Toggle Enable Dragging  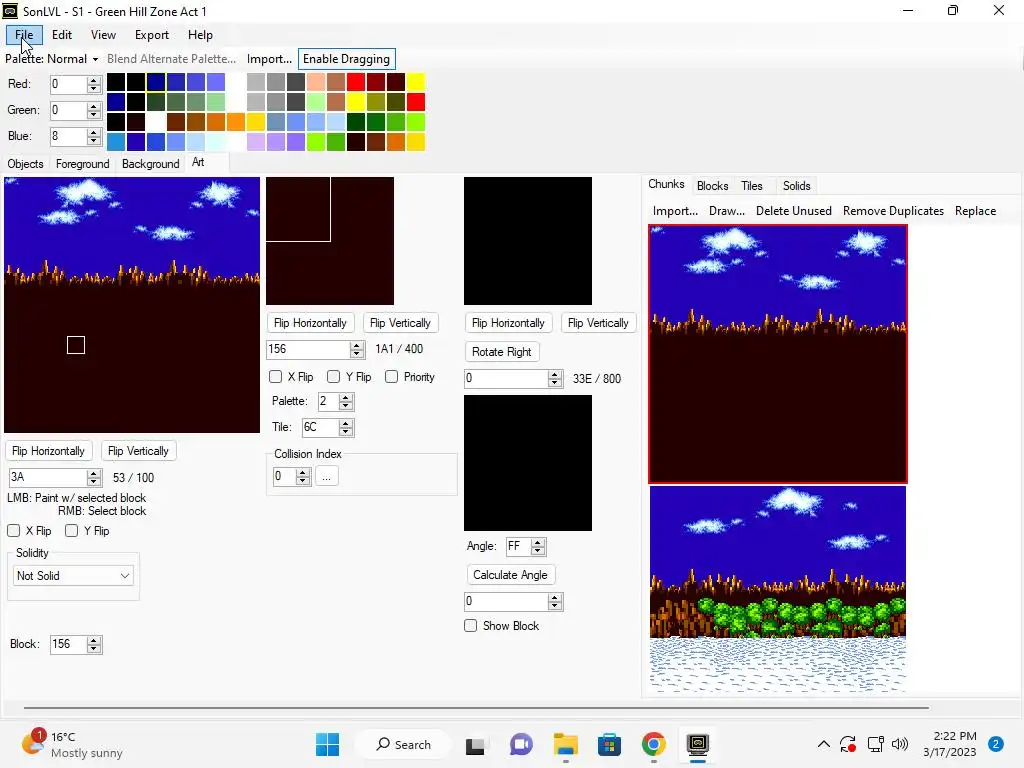pyautogui.click(x=346, y=59)
